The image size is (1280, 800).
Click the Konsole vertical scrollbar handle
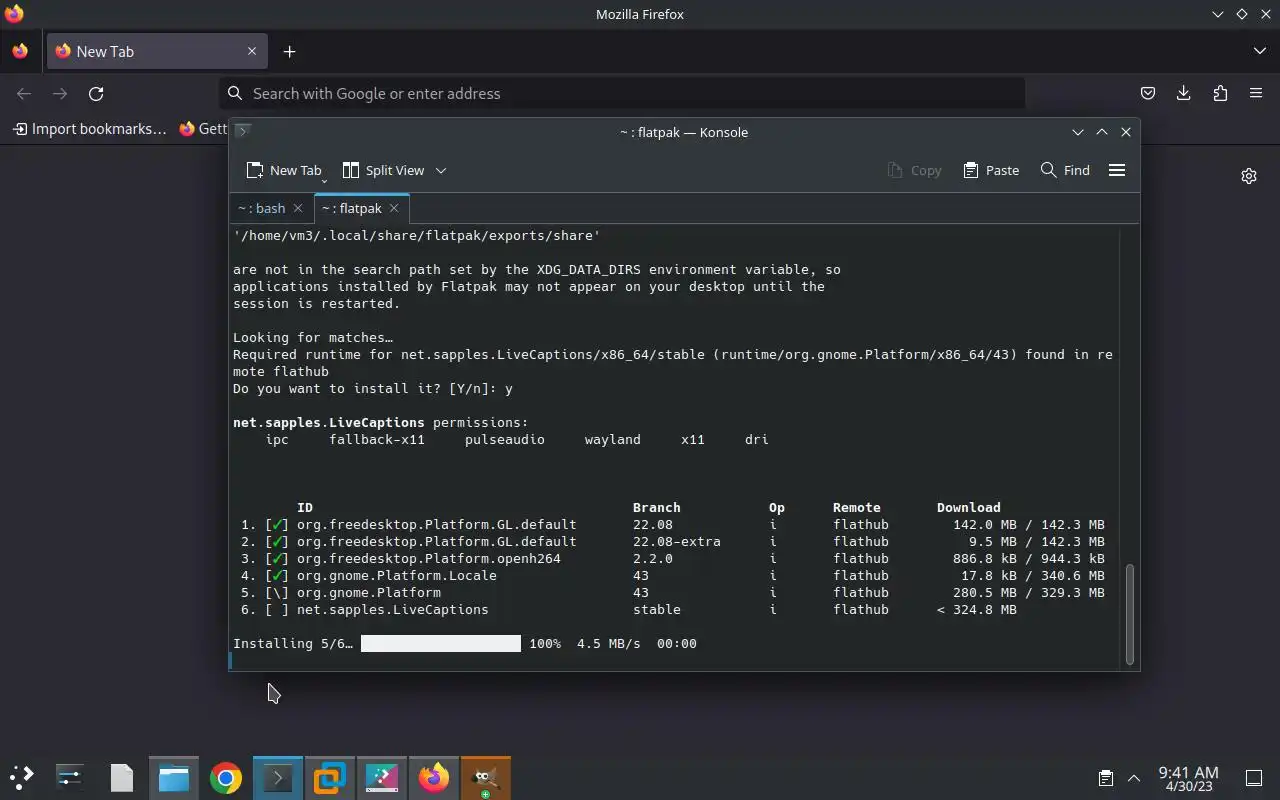coord(1130,614)
